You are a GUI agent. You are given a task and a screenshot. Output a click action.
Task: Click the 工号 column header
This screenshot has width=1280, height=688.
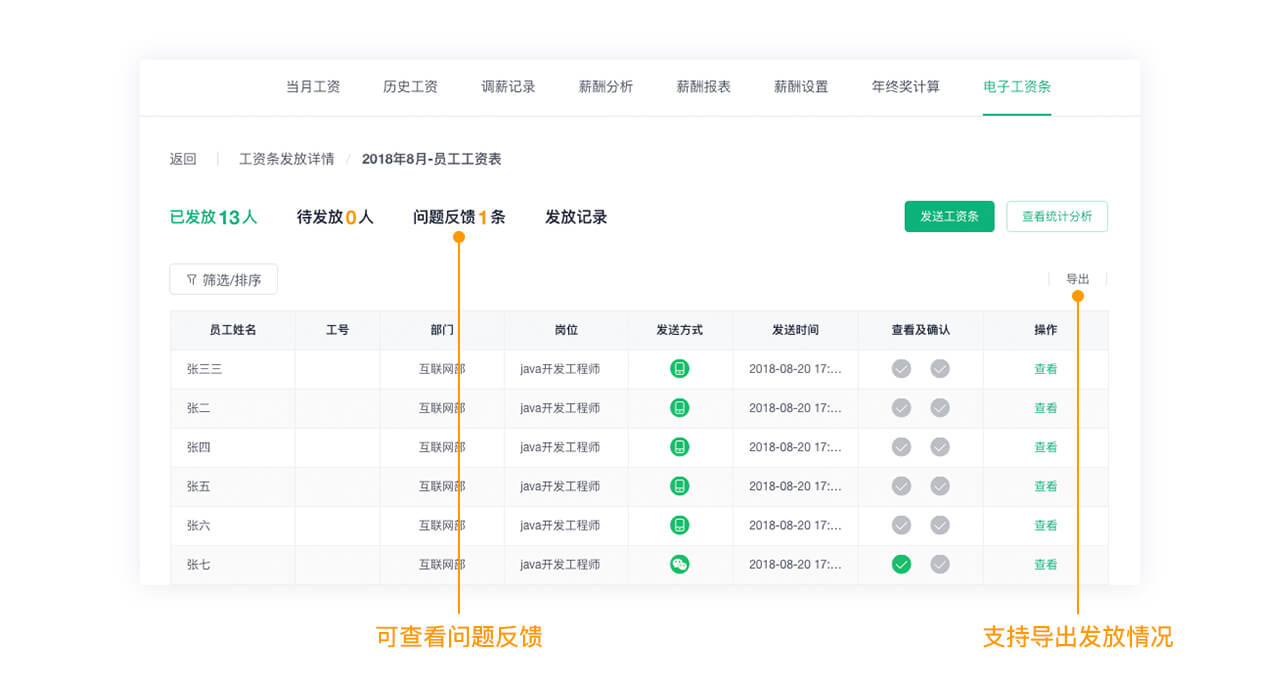tap(338, 330)
